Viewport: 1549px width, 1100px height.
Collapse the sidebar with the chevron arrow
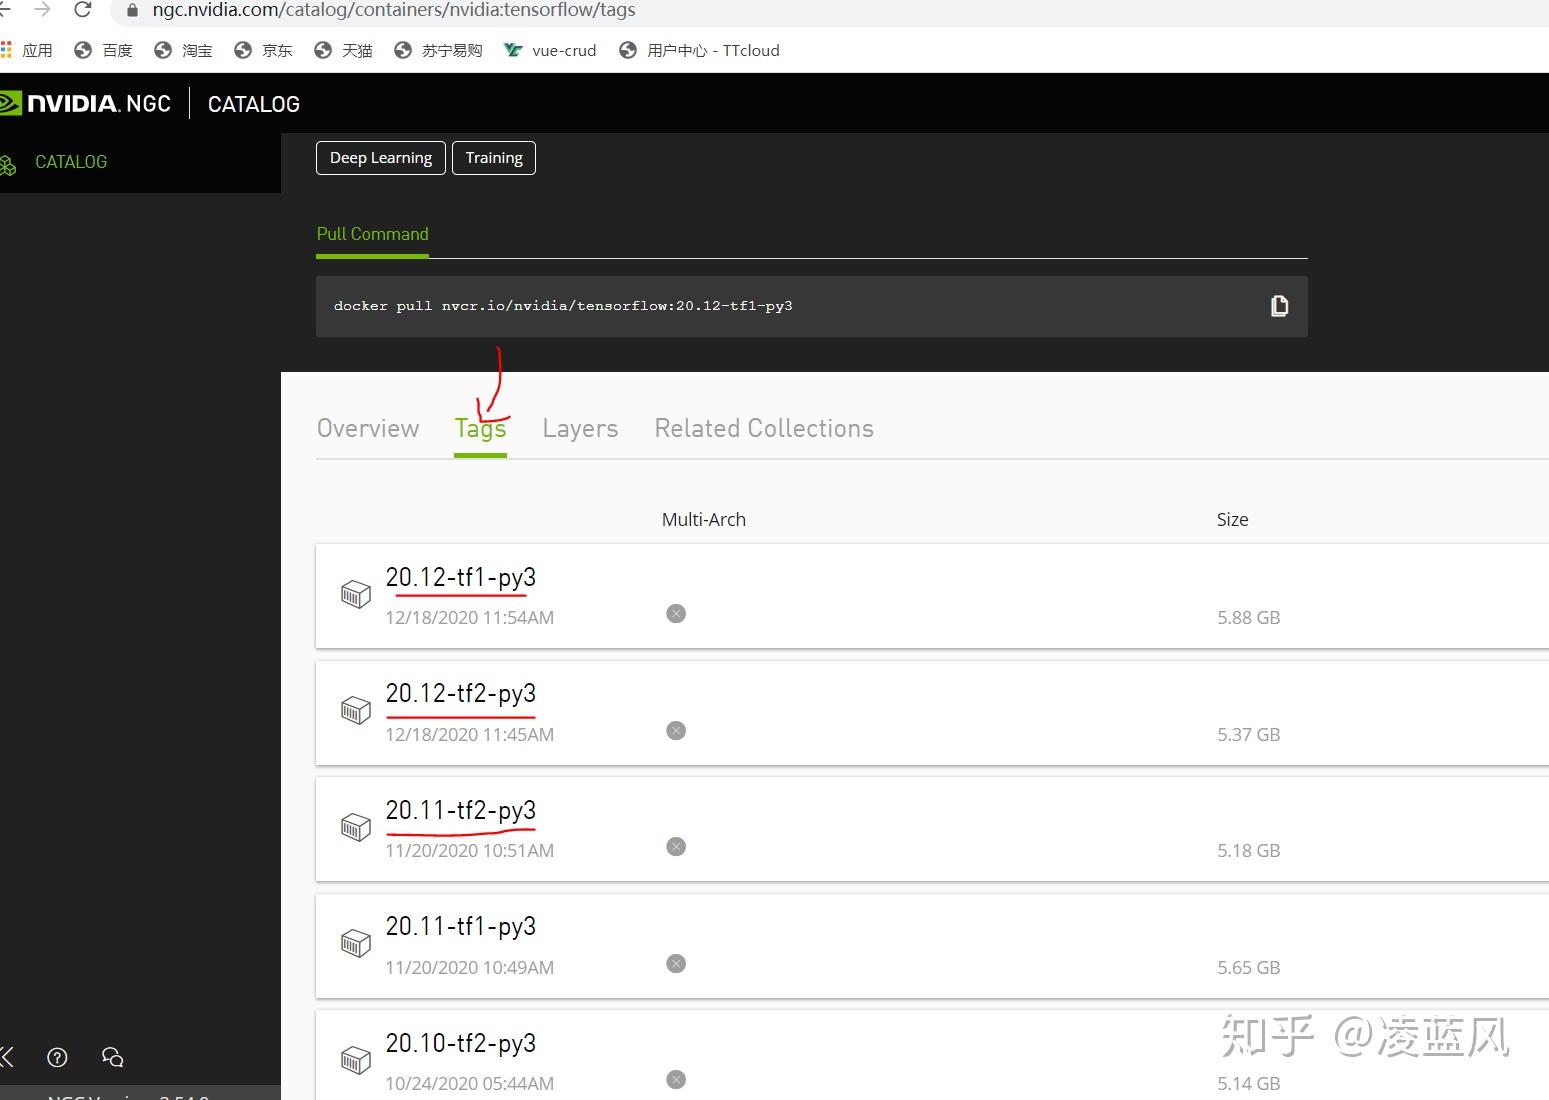click(x=8, y=1057)
